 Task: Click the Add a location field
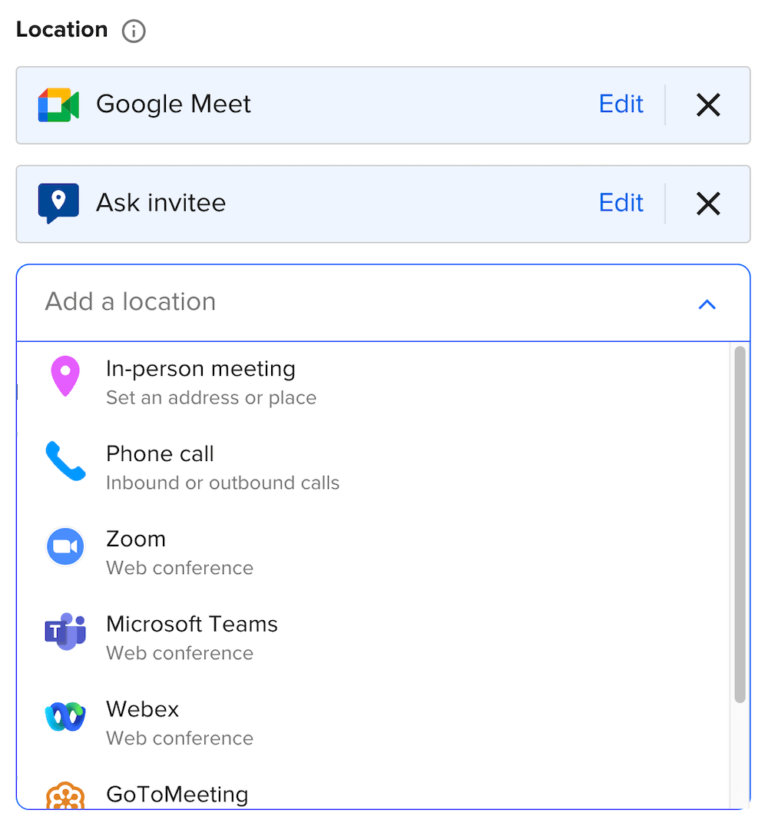tap(383, 303)
